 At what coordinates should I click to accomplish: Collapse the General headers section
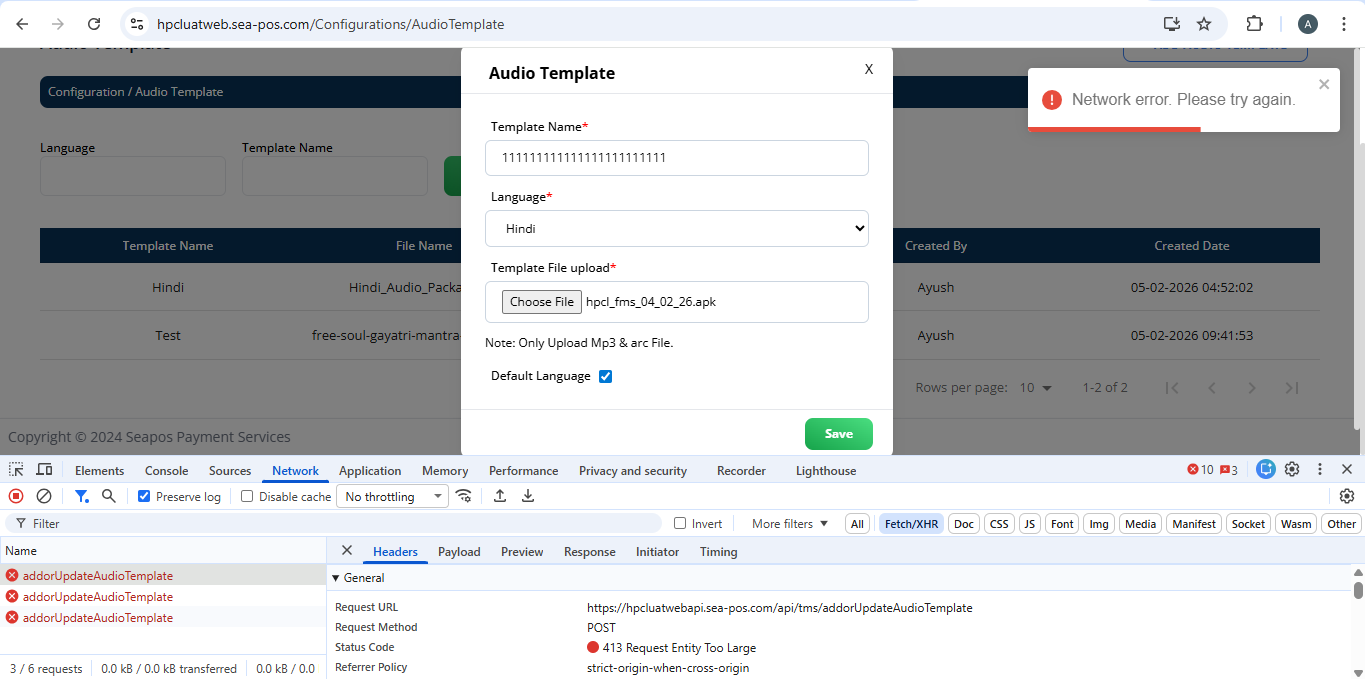336,578
